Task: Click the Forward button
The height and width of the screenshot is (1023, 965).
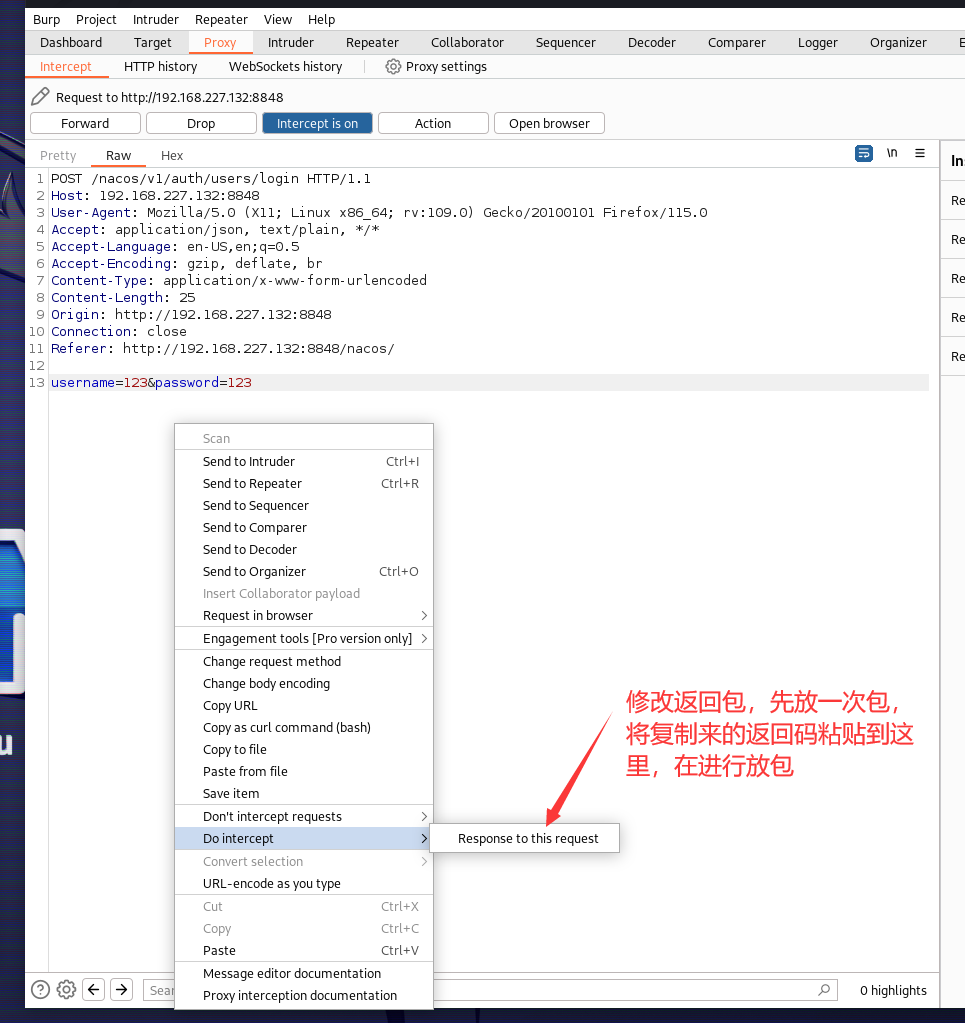Action: [85, 123]
